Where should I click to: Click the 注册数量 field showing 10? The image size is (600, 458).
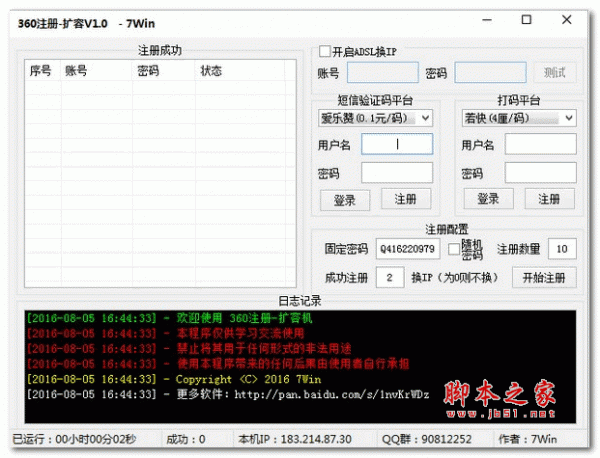(562, 249)
